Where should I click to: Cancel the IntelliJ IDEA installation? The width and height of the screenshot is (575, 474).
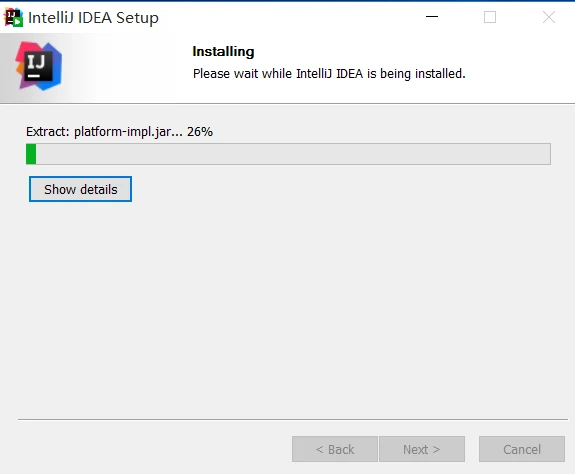click(521, 449)
